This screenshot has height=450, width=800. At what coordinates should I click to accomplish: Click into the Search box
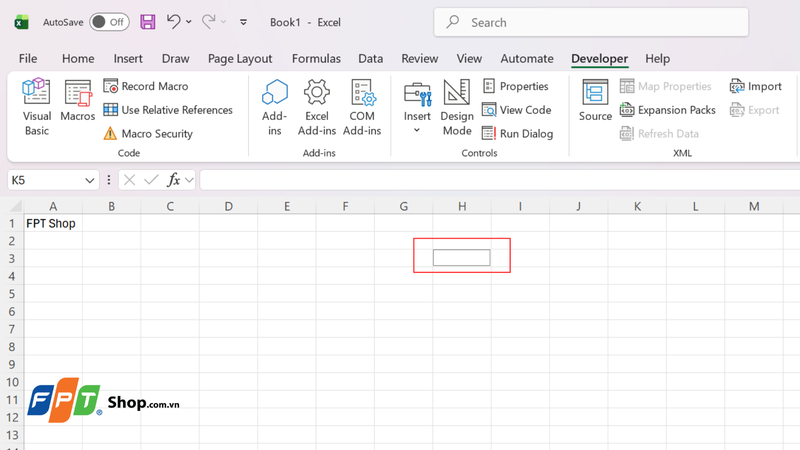(x=591, y=22)
